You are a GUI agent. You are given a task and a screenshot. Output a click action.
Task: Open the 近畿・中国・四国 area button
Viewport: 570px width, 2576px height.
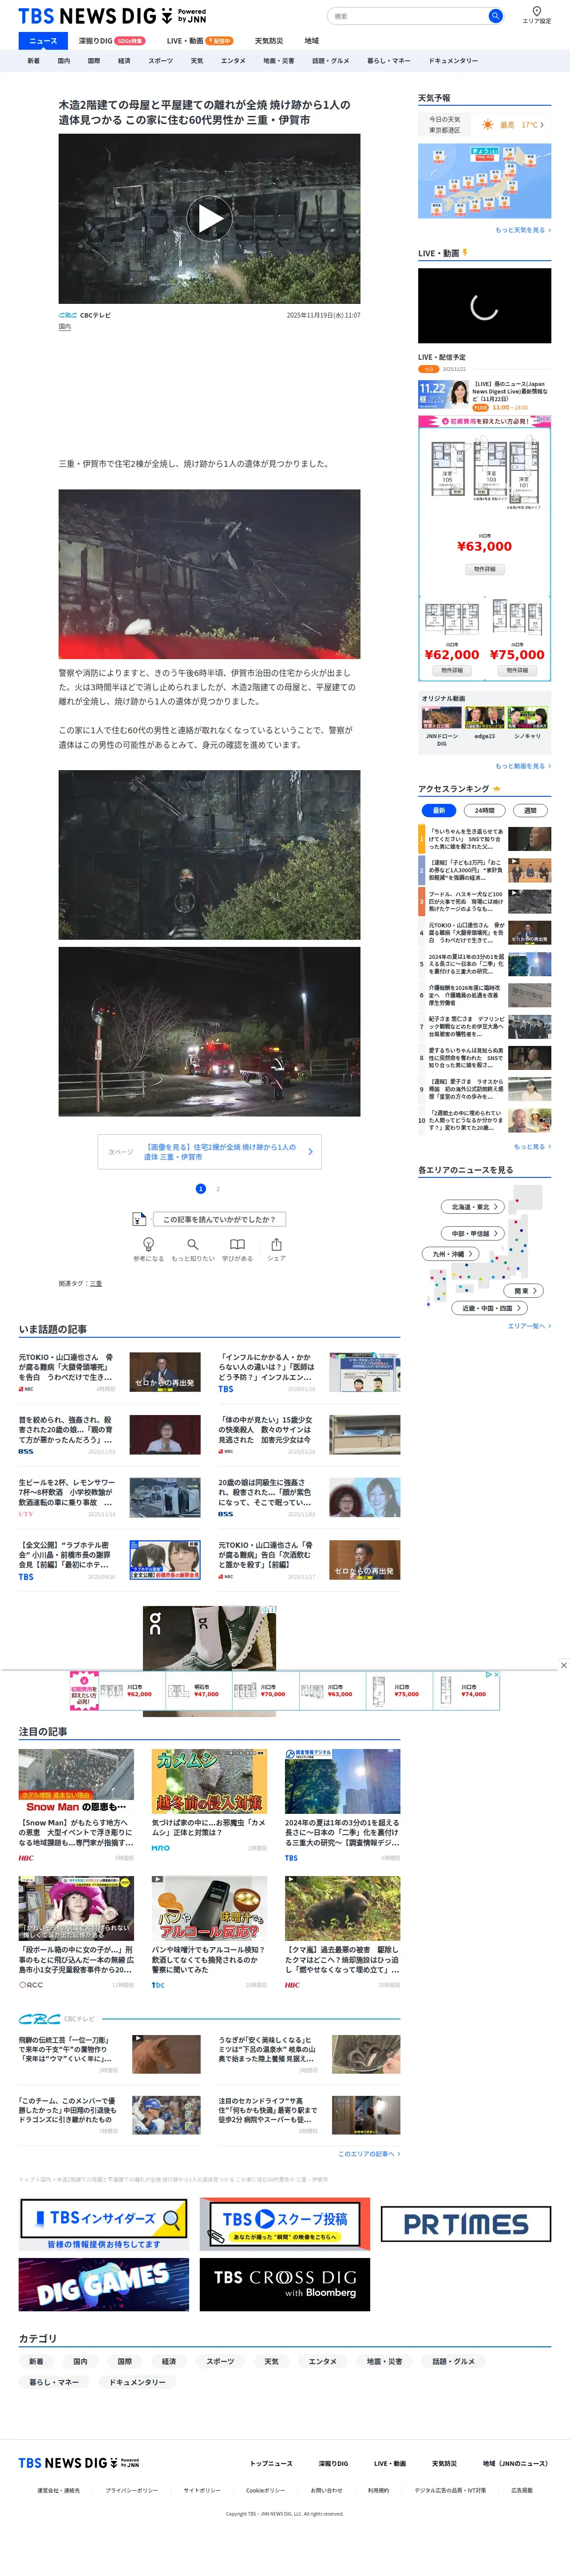490,1308
